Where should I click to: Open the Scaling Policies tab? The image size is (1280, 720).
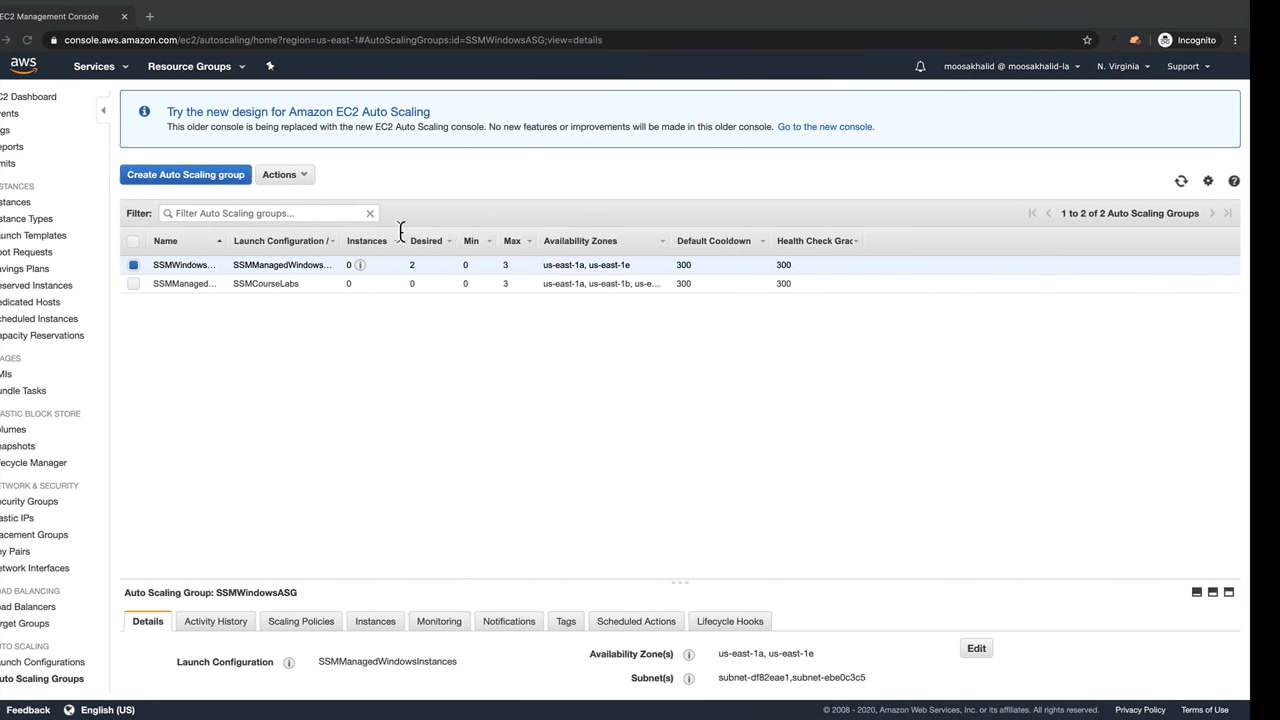pos(301,621)
